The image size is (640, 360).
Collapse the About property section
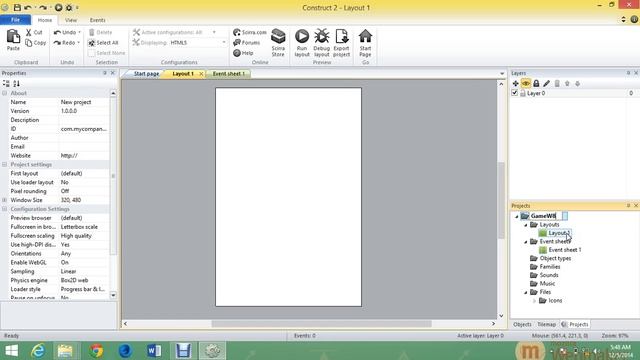click(4, 93)
